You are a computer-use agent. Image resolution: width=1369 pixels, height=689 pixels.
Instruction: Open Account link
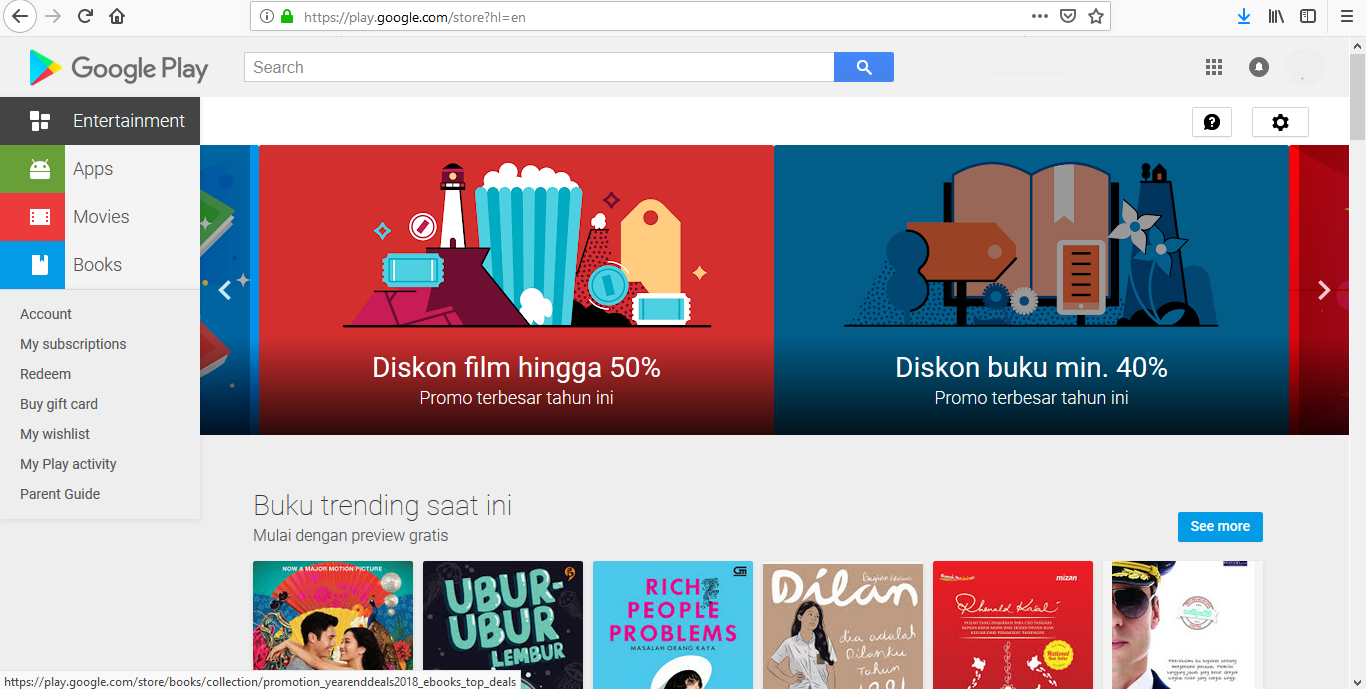(46, 314)
